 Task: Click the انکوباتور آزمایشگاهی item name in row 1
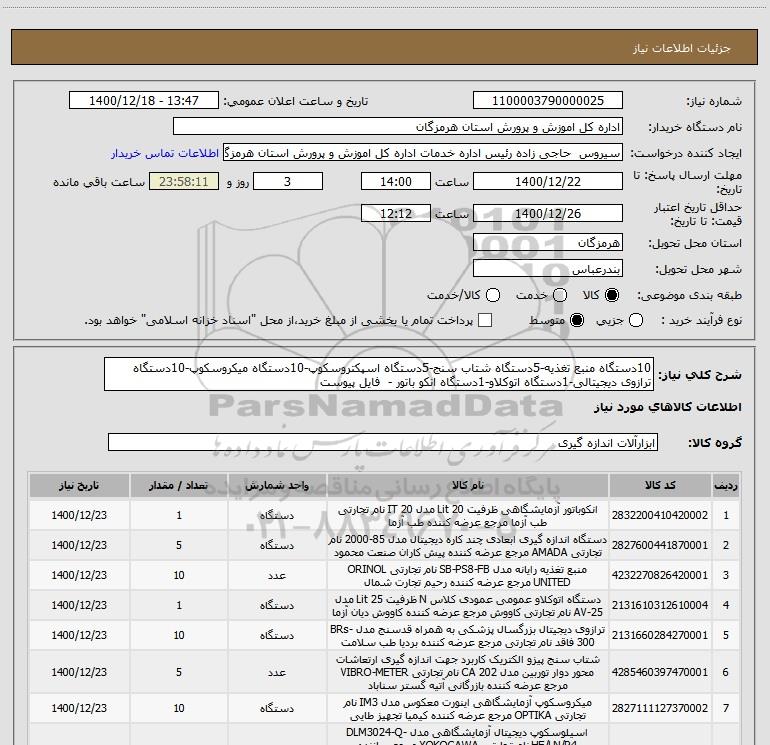click(468, 516)
